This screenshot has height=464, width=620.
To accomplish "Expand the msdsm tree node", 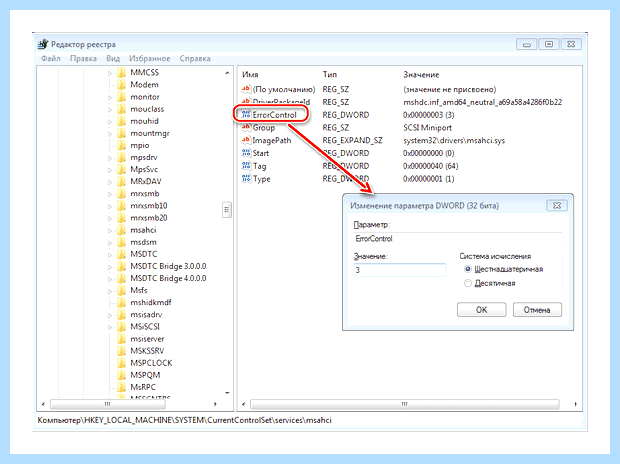I will (x=110, y=242).
